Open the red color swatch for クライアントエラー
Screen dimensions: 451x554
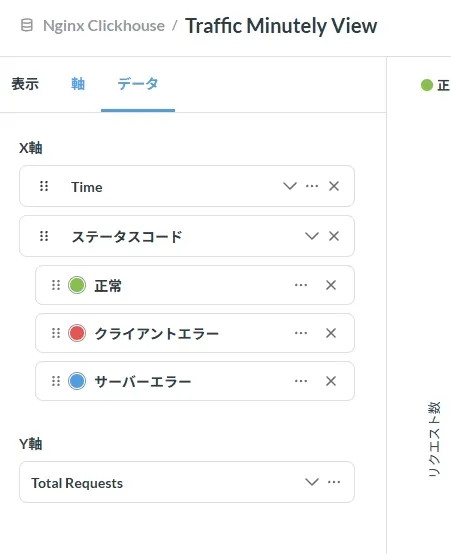[77, 333]
